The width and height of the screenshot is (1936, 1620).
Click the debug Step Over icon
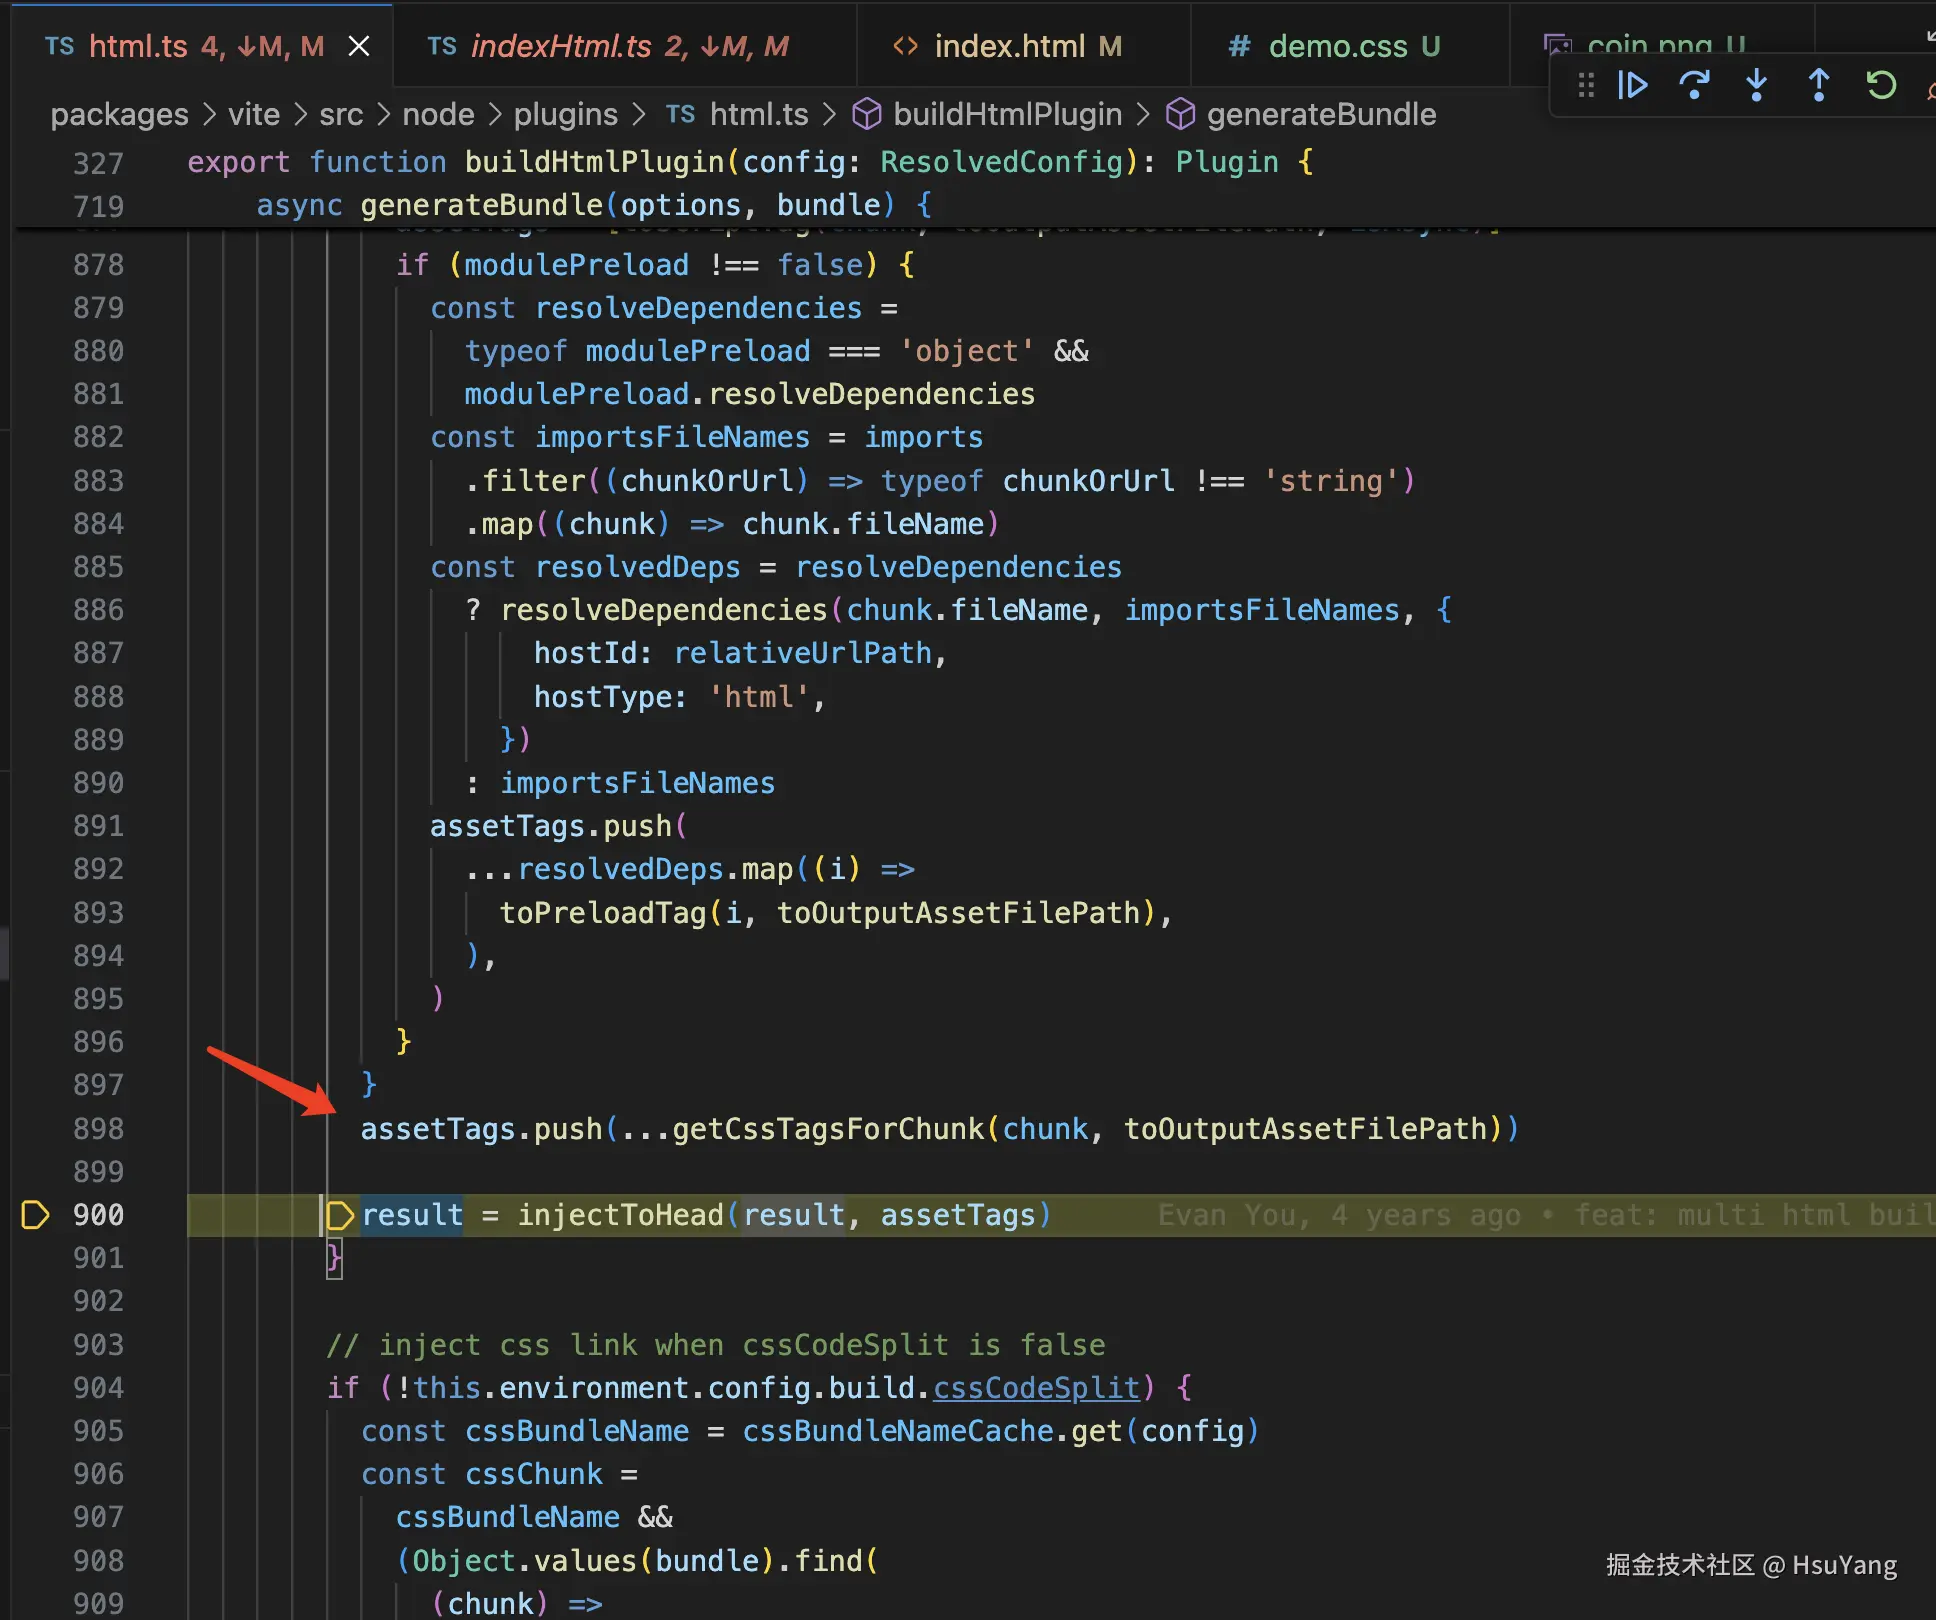pyautogui.click(x=1694, y=86)
